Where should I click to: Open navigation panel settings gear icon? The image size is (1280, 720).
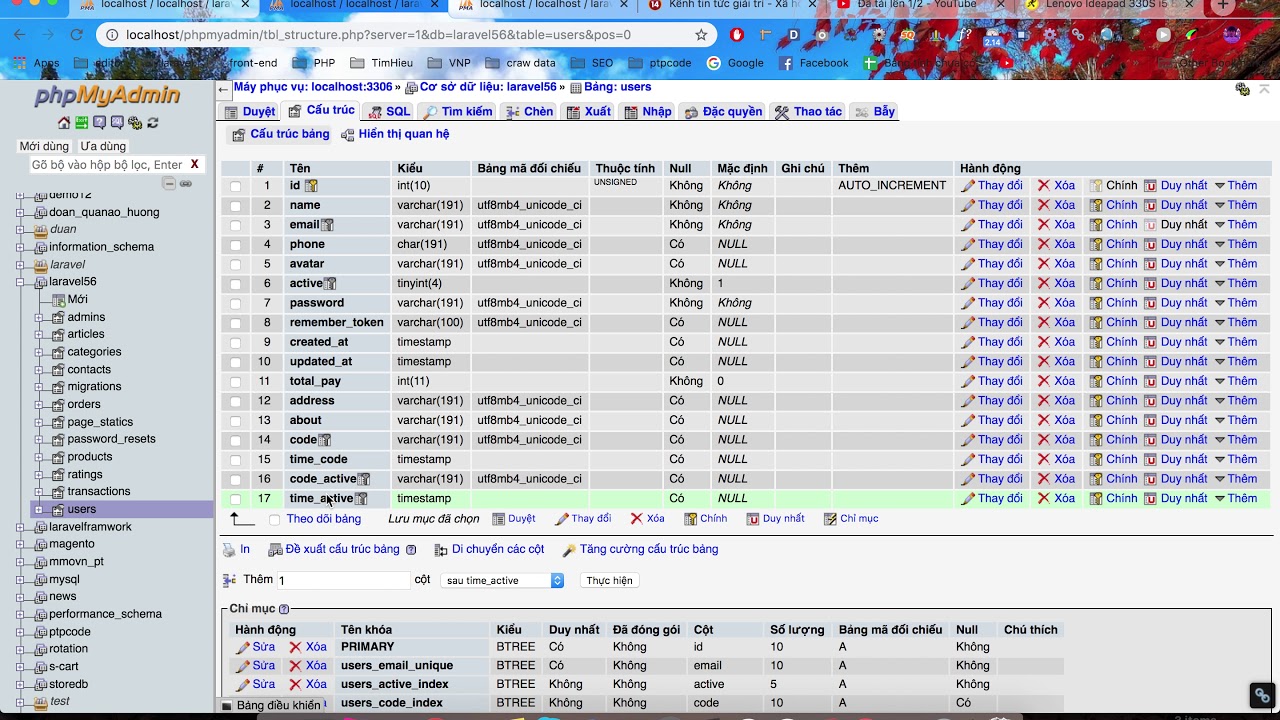(x=135, y=123)
